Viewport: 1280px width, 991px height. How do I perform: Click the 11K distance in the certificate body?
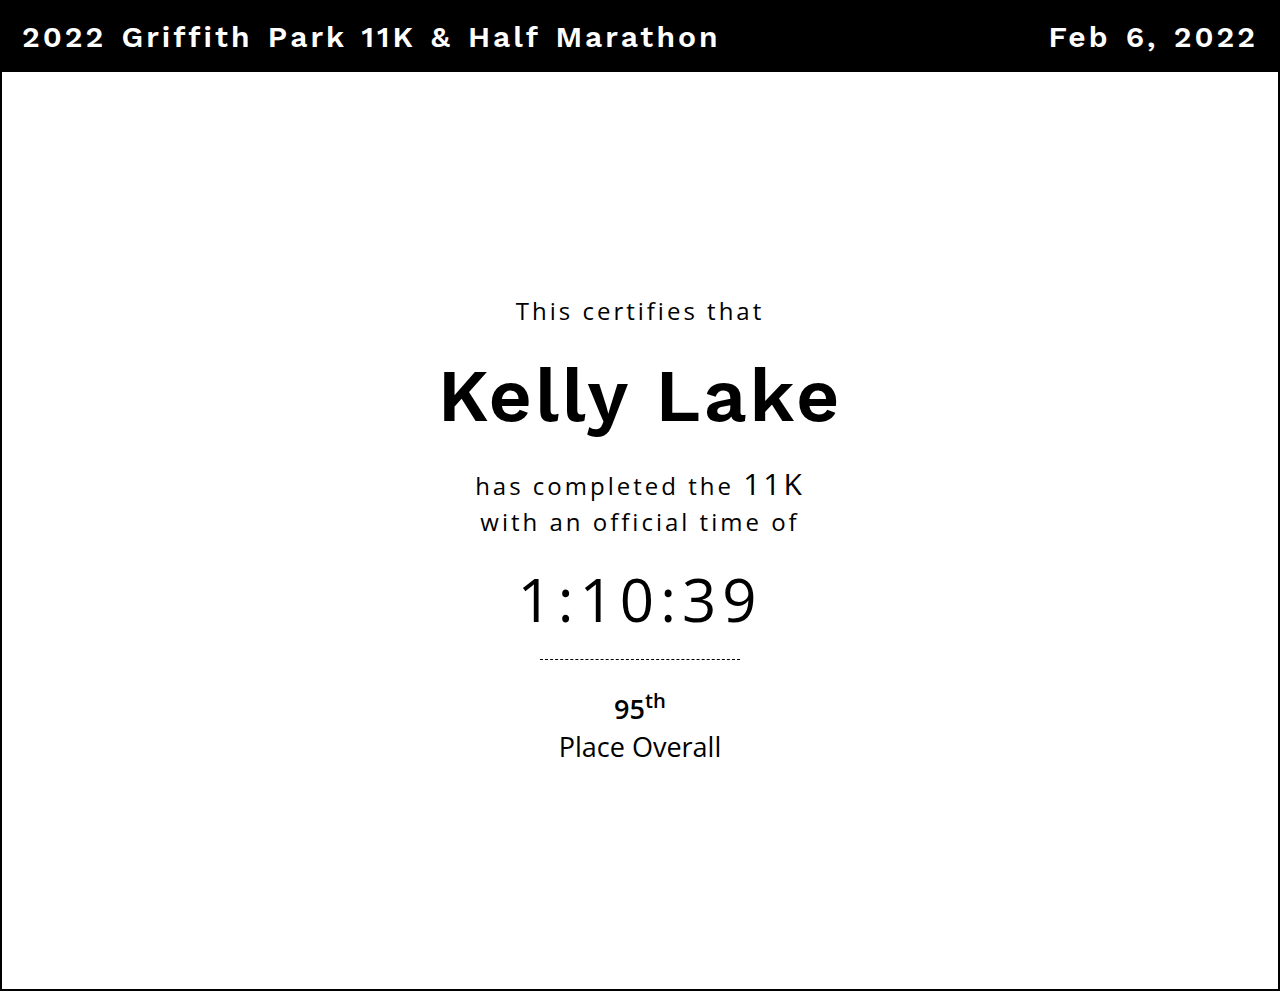tap(774, 485)
